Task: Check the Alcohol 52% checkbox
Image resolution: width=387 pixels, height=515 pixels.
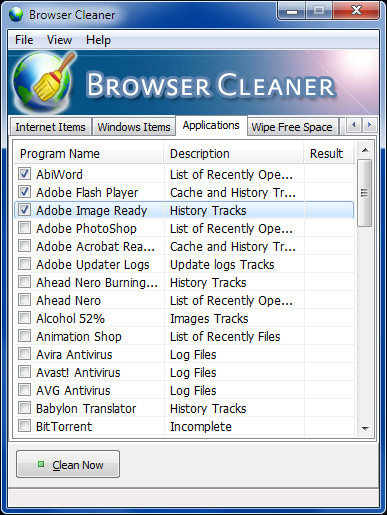Action: coord(24,318)
